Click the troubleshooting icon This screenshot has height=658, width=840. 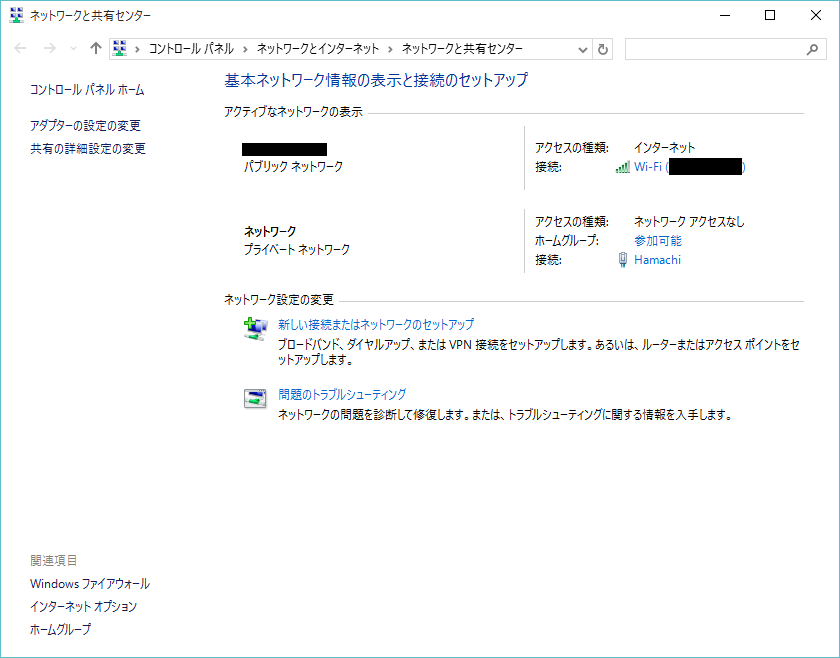click(x=256, y=398)
